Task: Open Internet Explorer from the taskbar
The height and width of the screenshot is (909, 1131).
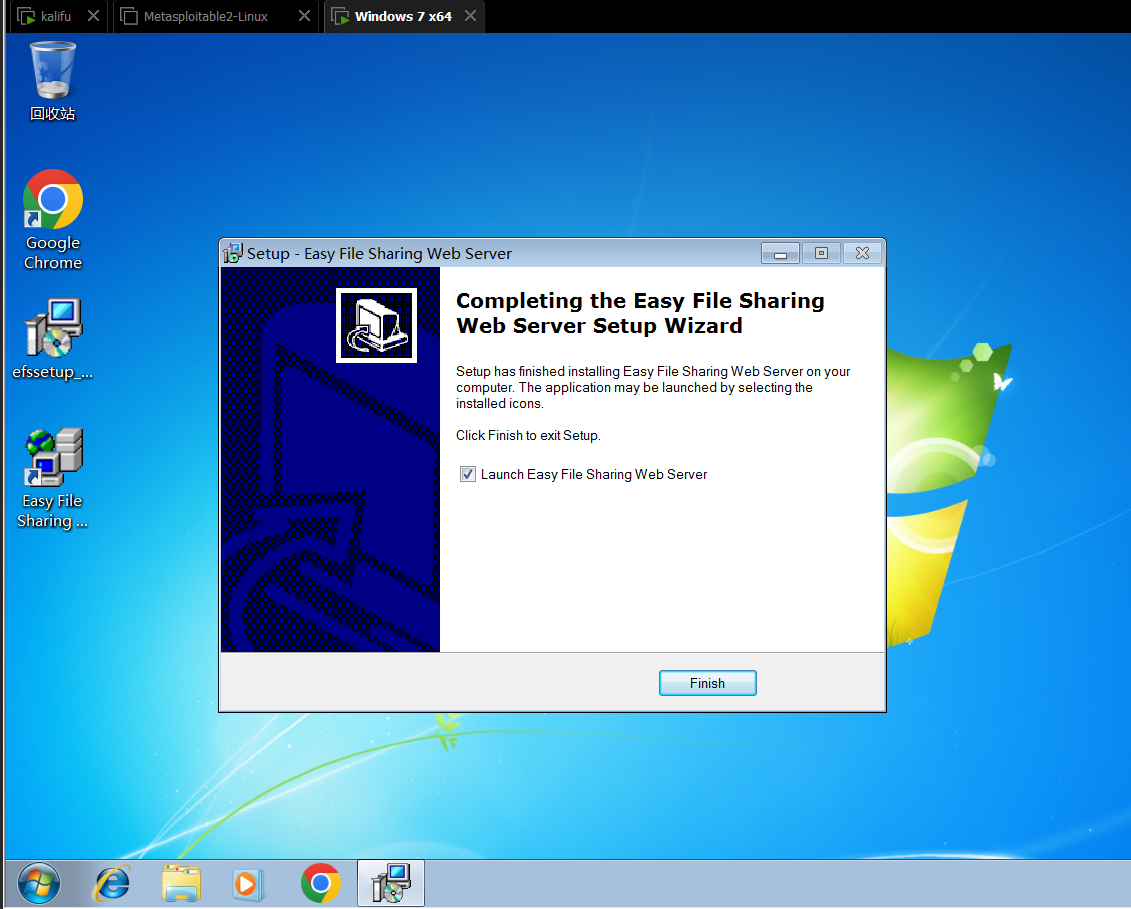Action: click(x=111, y=883)
